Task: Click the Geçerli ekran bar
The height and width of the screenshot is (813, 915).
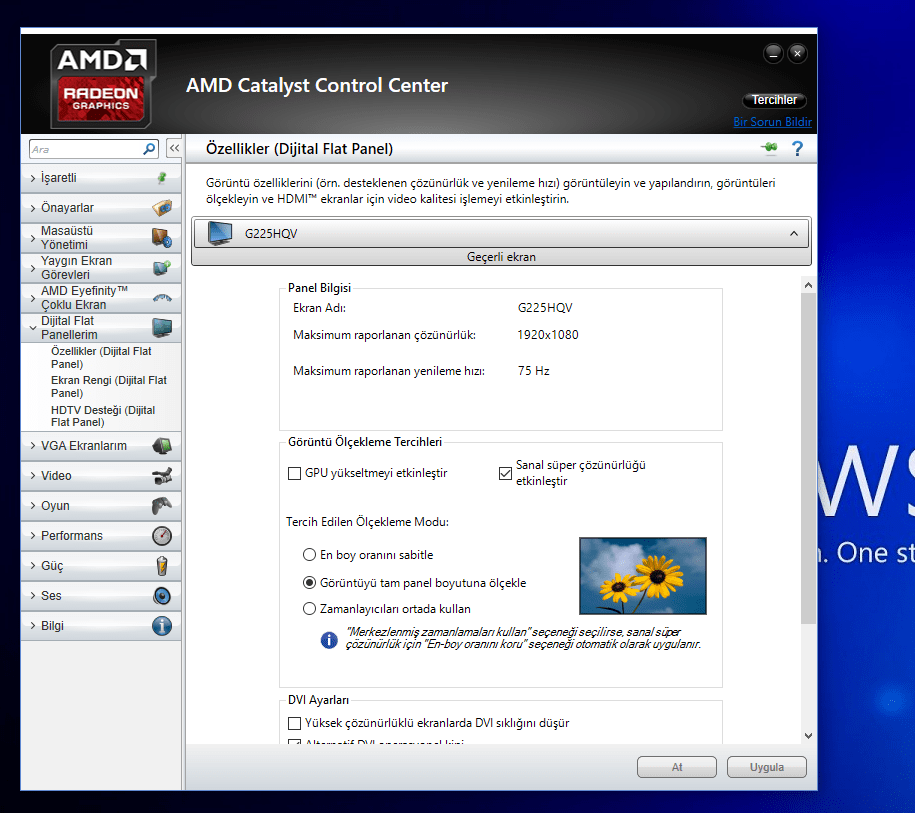Action: (x=501, y=257)
